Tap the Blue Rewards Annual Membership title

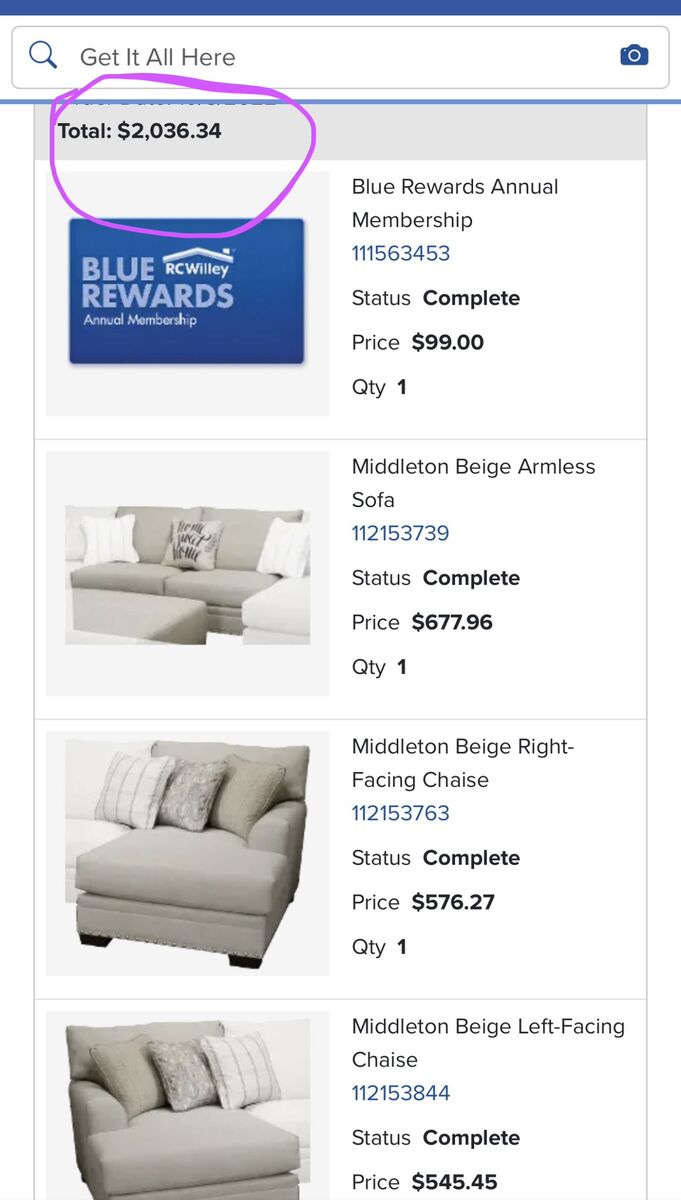pyautogui.click(x=455, y=203)
